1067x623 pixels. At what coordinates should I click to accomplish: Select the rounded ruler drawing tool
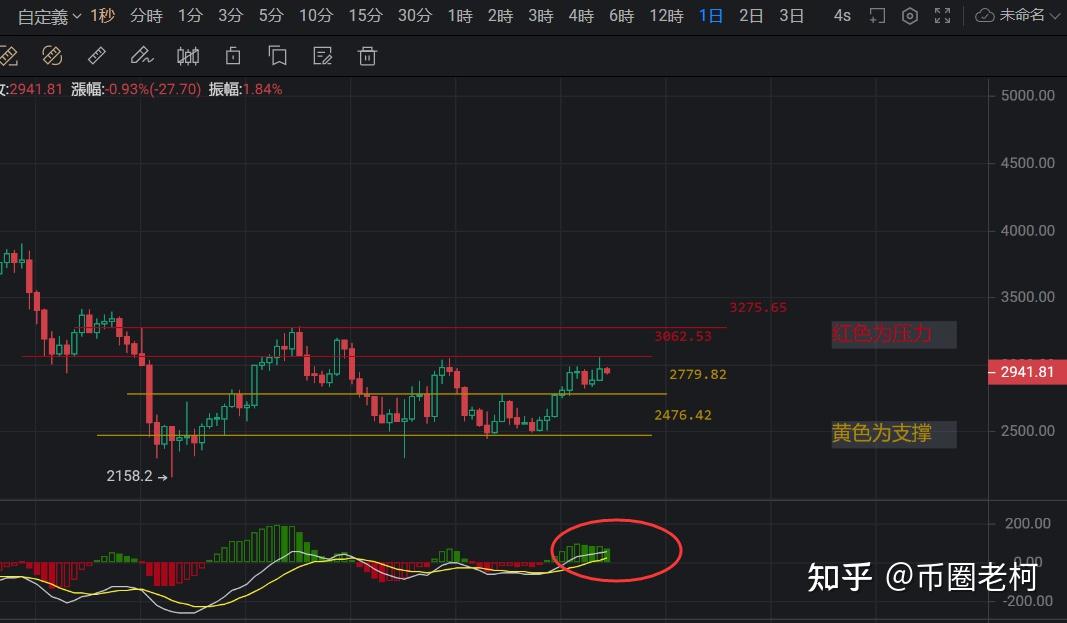point(52,56)
